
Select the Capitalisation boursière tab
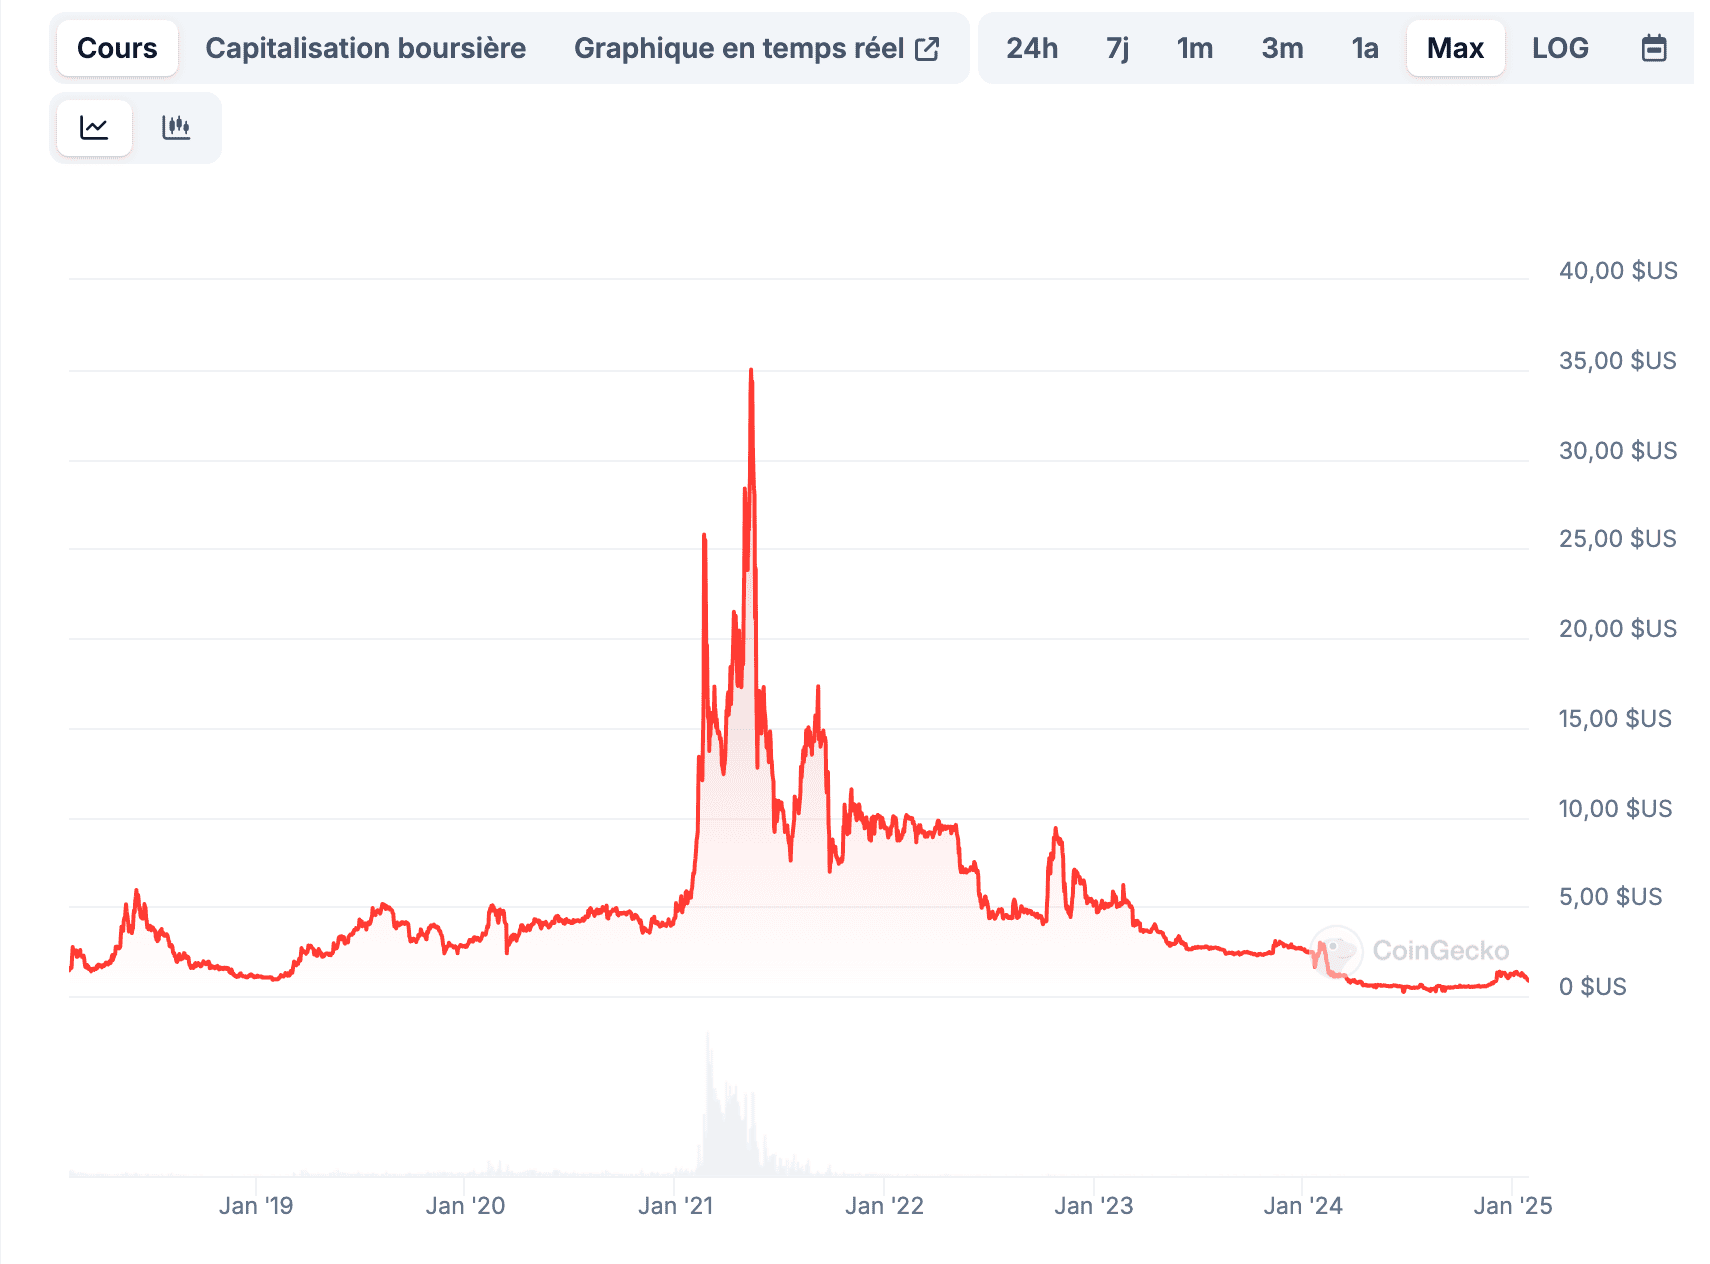point(365,48)
